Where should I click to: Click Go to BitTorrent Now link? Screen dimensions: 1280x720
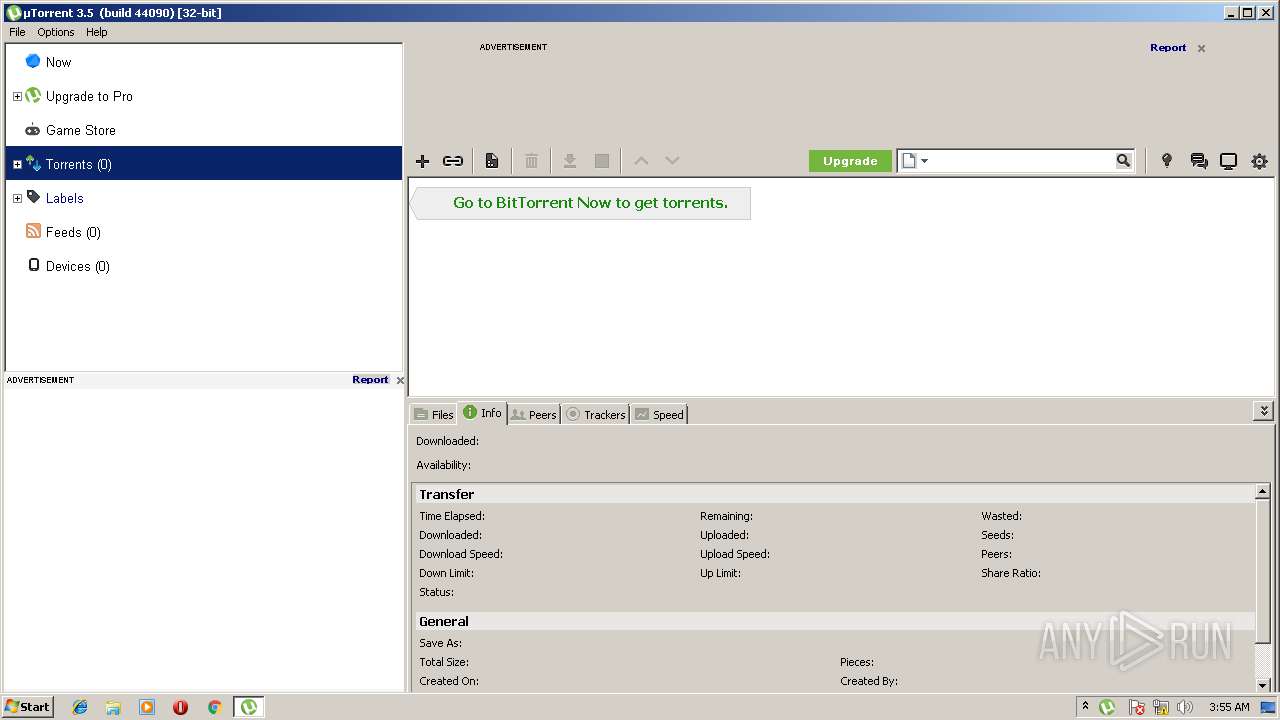[x=590, y=203]
